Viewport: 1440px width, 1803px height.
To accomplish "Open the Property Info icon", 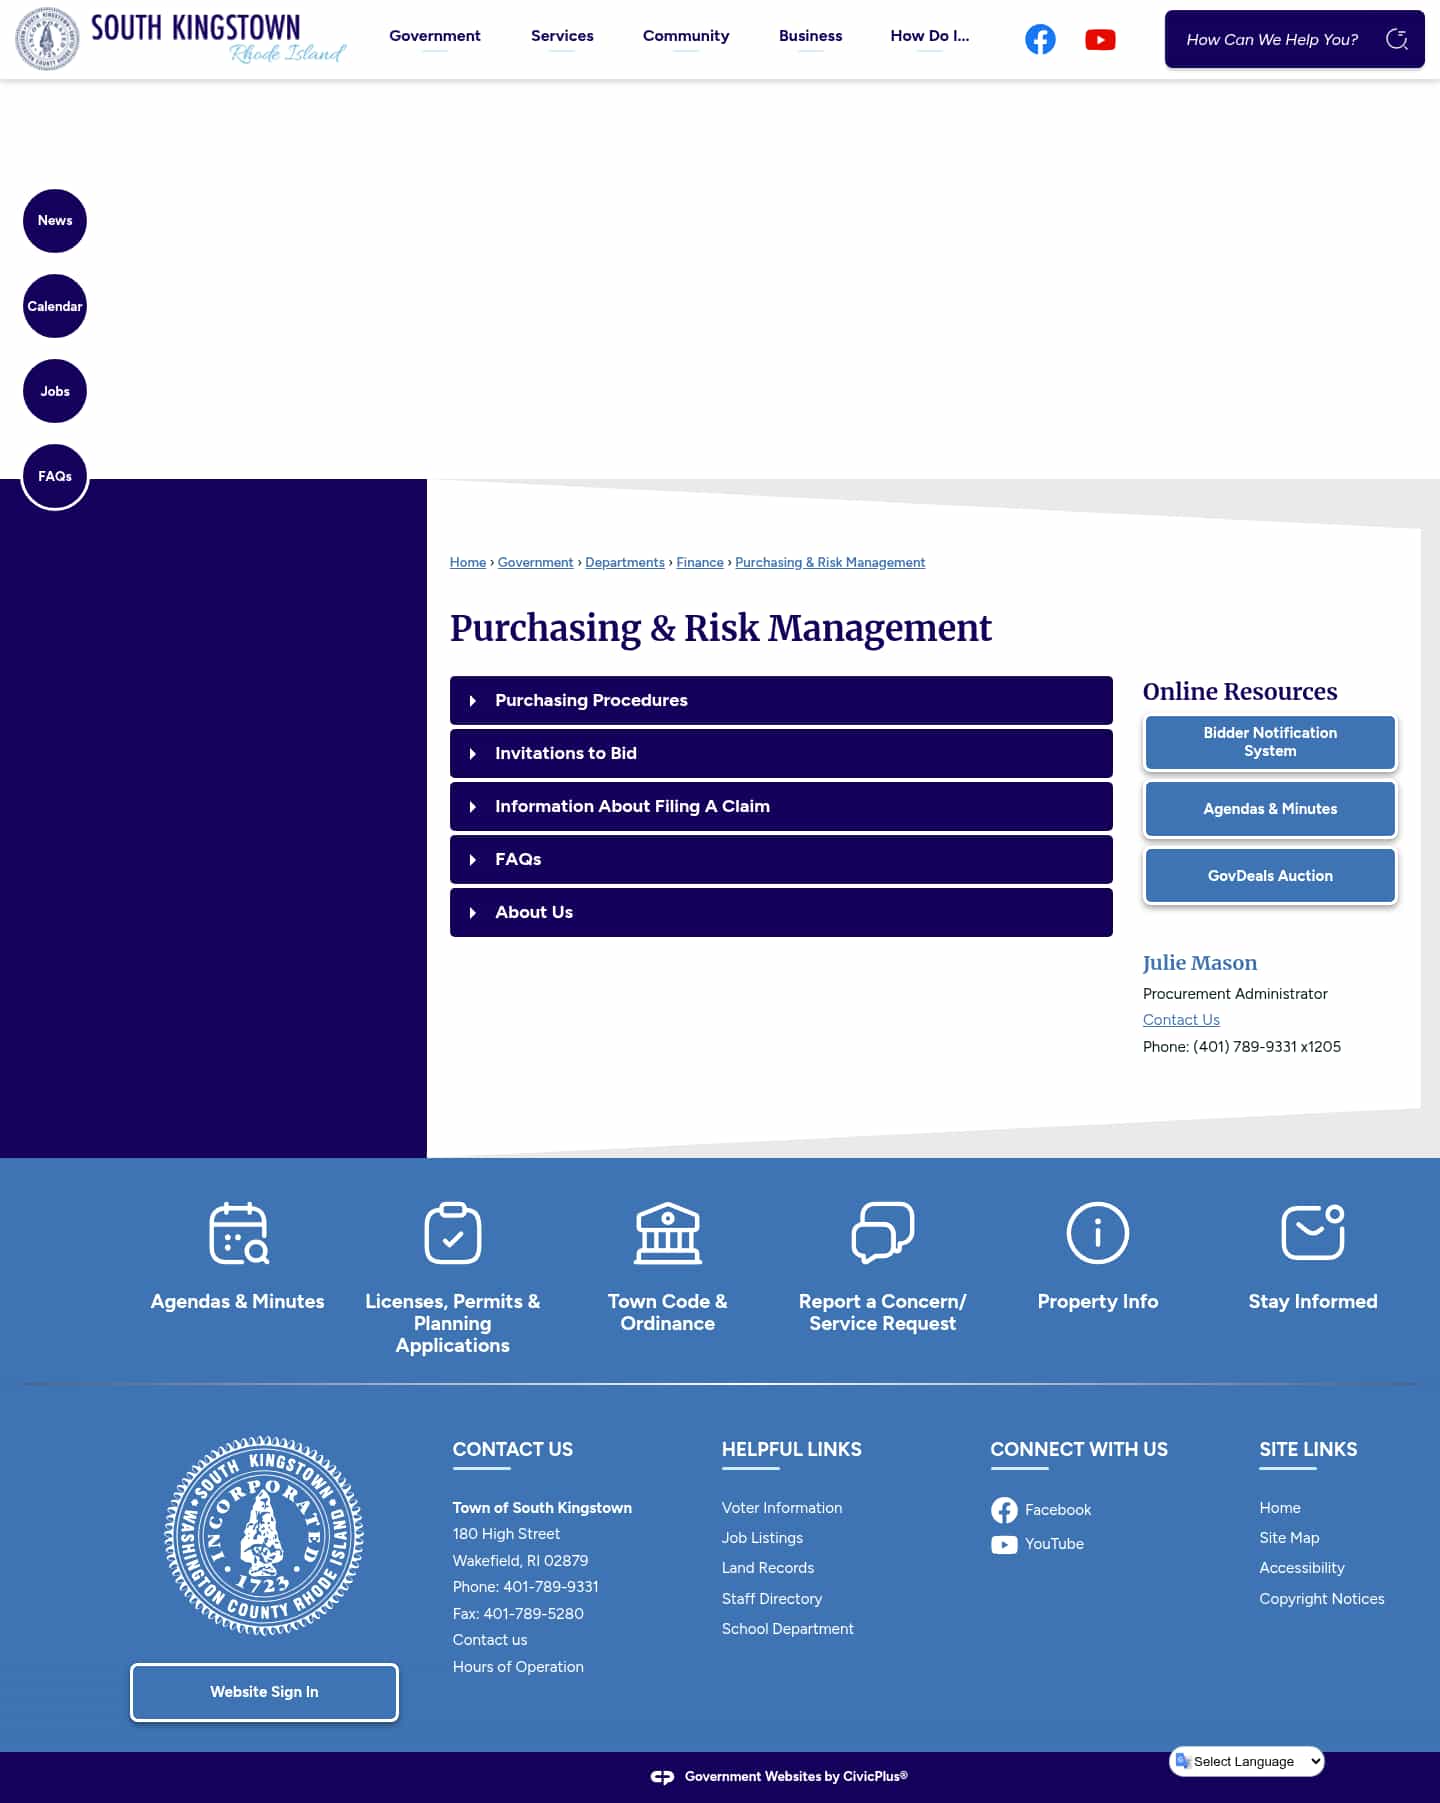I will 1098,1233.
